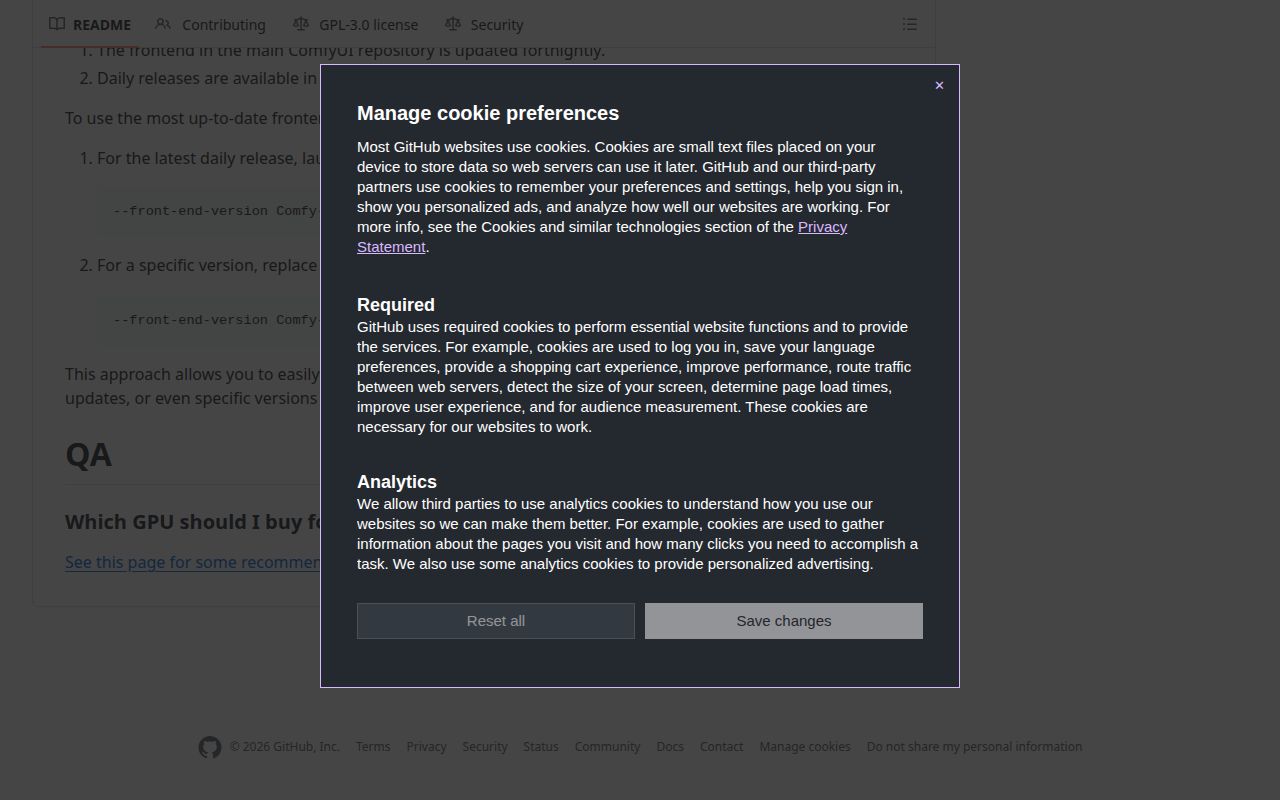Screen dimensions: 1280x800
Task: Select the GPL-3.0 license tab
Action: tap(356, 24)
